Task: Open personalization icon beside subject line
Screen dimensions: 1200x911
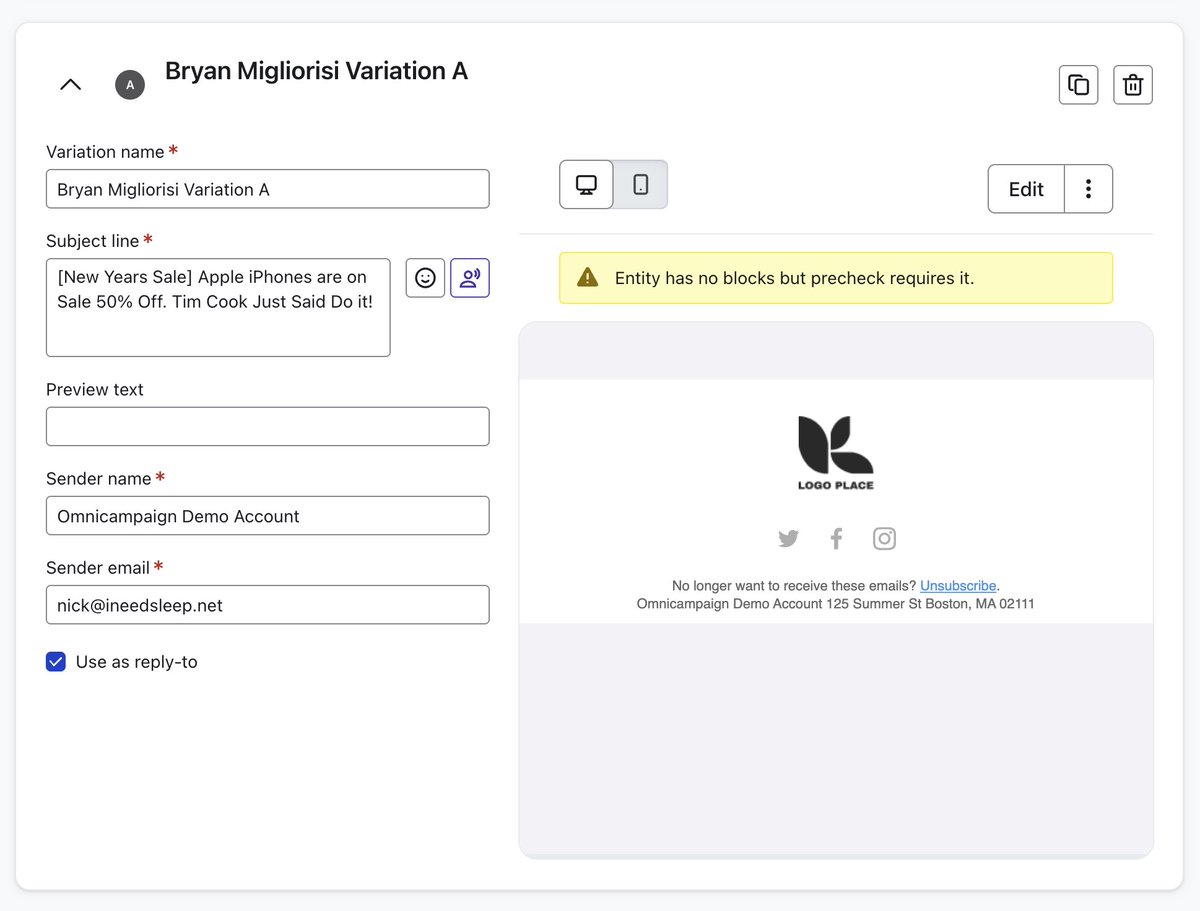Action: pyautogui.click(x=470, y=278)
